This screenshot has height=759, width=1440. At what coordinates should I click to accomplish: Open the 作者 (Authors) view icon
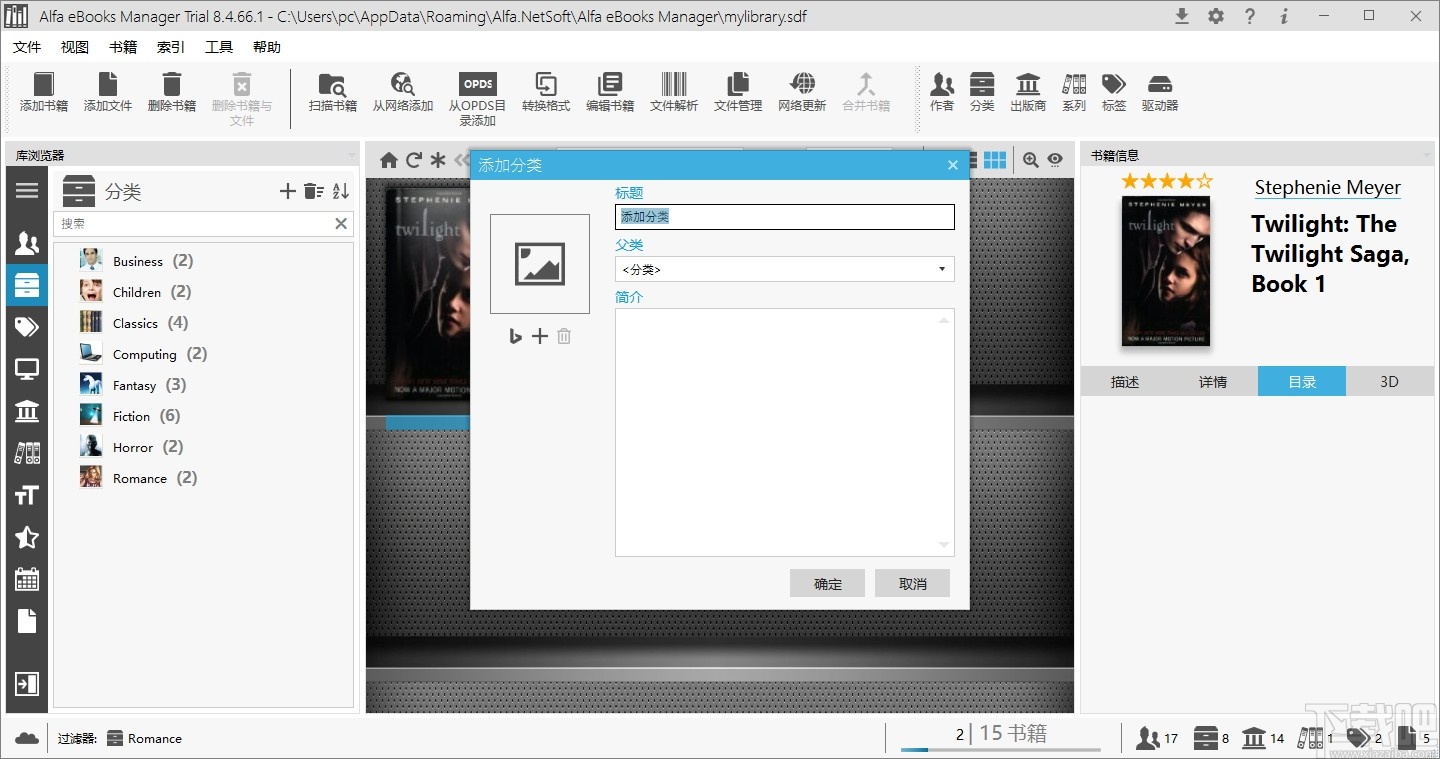click(941, 95)
